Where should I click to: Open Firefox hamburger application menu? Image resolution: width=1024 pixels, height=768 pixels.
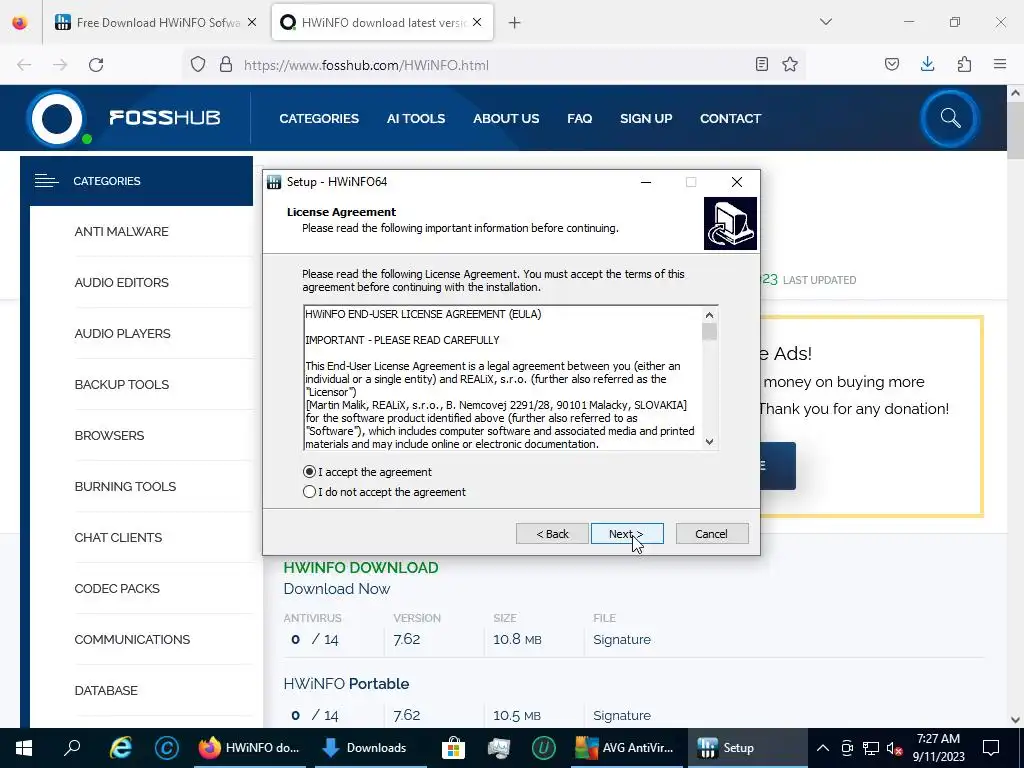point(1000,64)
